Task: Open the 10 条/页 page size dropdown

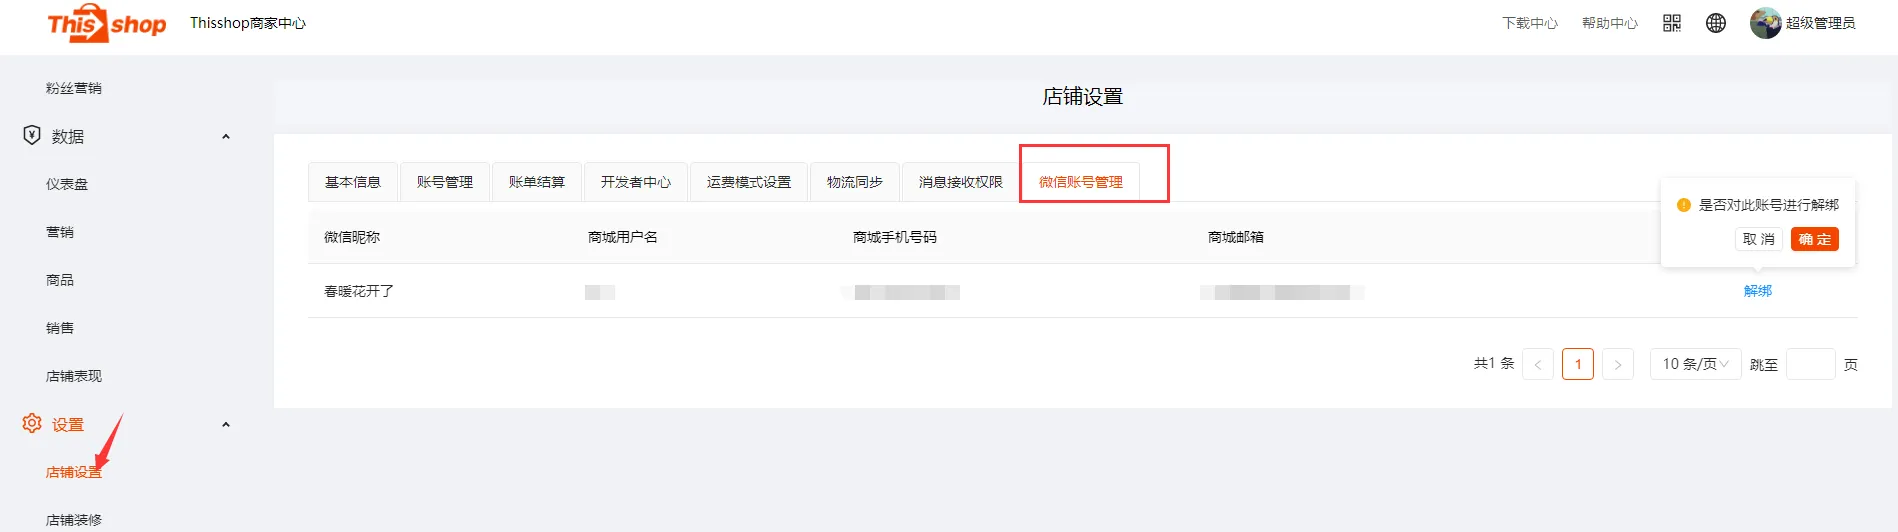Action: pyautogui.click(x=1695, y=364)
